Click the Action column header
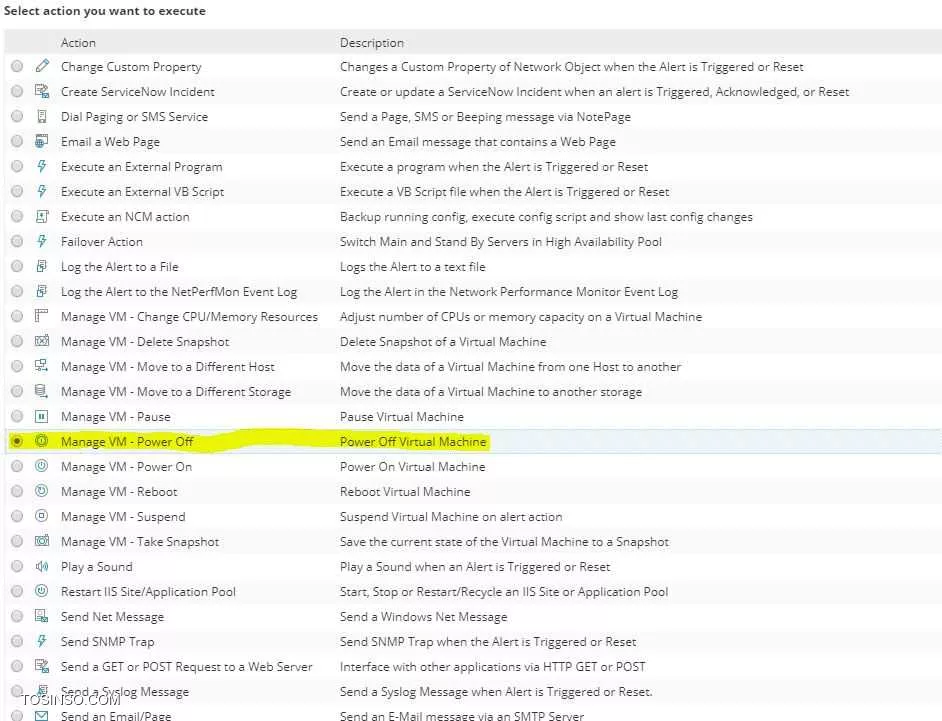 [x=78, y=43]
